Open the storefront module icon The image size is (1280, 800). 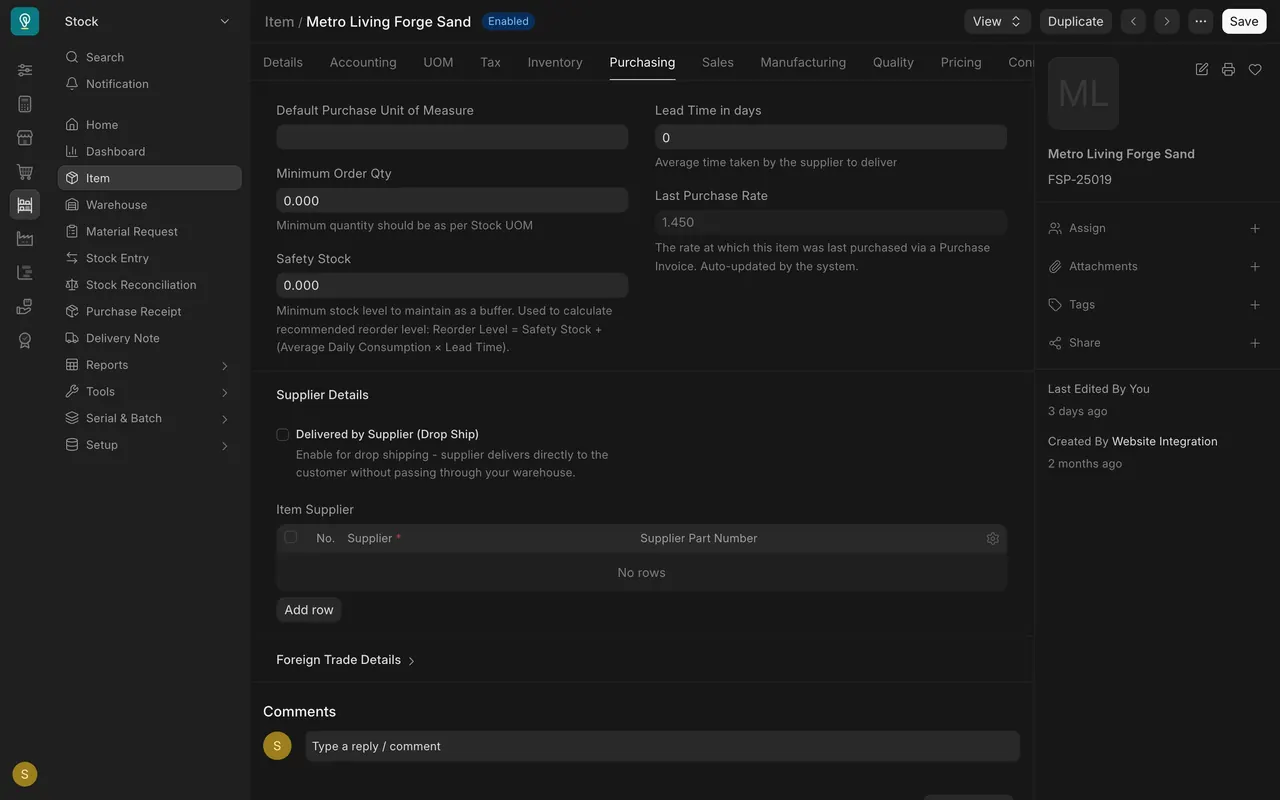tap(25, 138)
